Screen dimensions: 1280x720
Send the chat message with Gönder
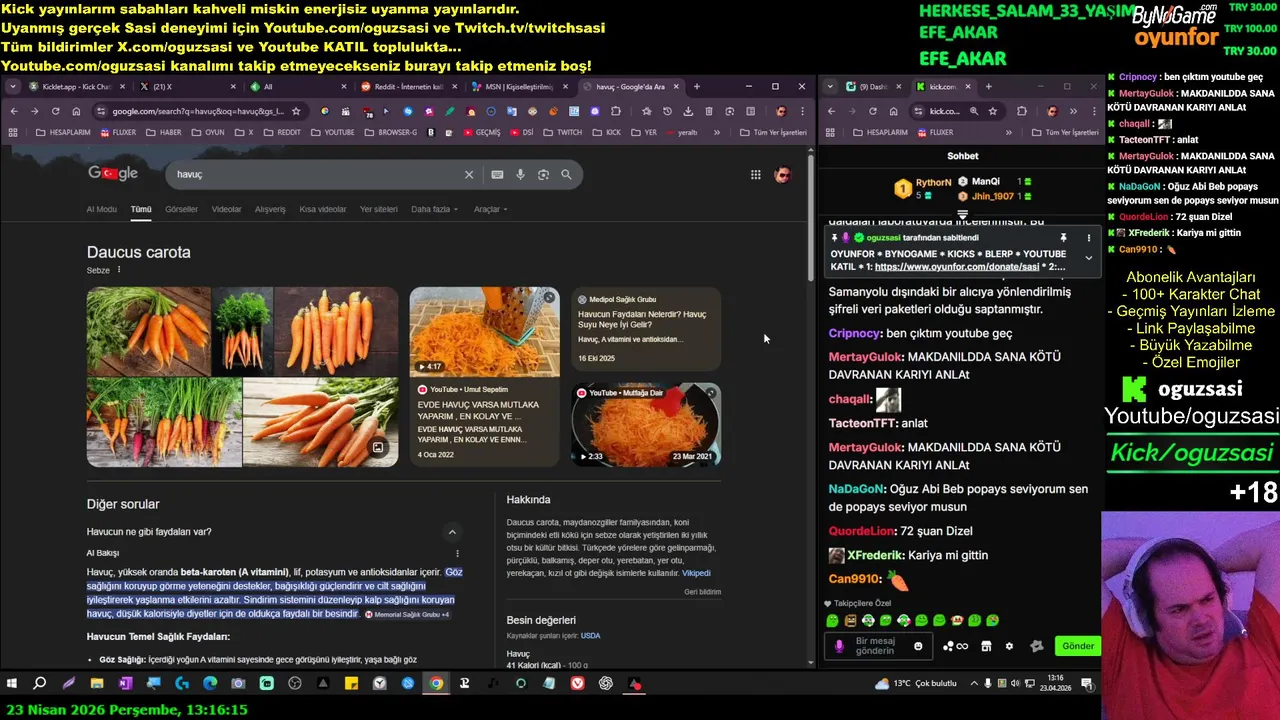(1077, 646)
